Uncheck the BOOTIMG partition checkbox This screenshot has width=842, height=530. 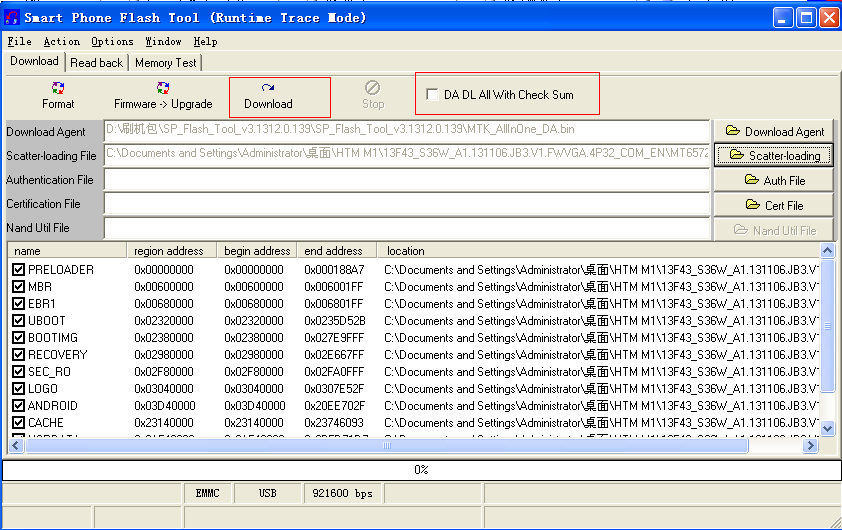18,338
